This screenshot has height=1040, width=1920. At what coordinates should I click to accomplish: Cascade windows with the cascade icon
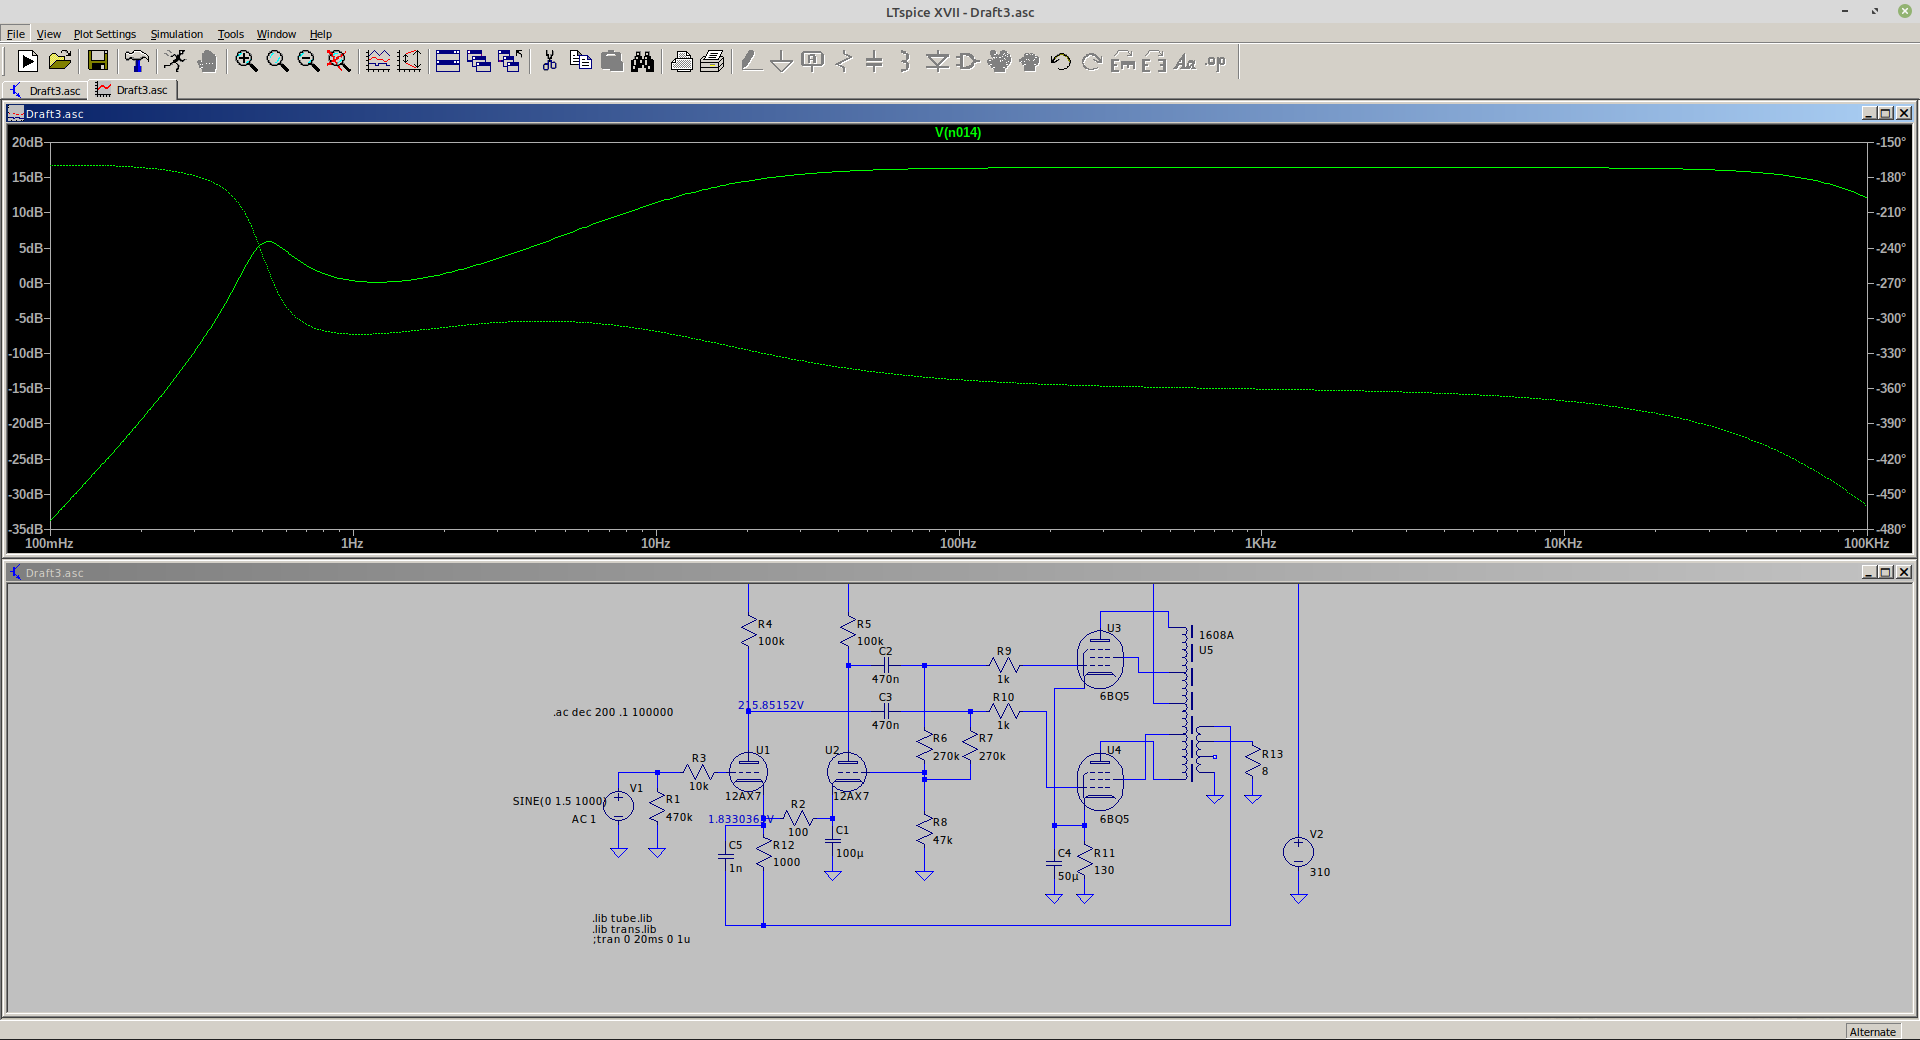click(479, 62)
